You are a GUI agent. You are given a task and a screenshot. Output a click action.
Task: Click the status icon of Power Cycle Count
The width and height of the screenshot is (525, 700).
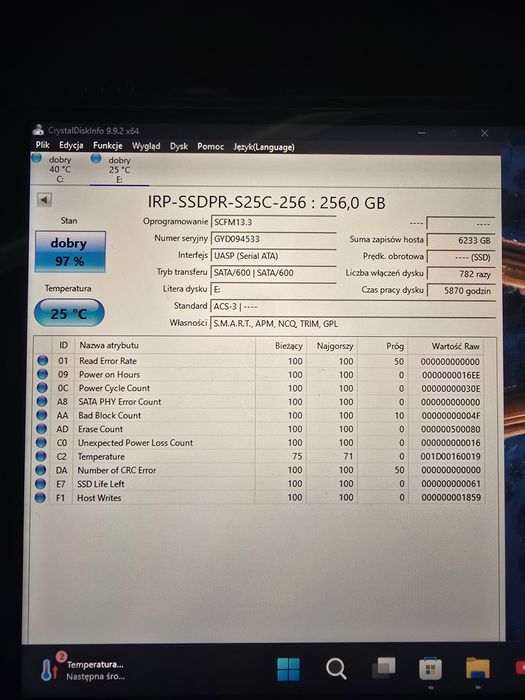[42, 387]
